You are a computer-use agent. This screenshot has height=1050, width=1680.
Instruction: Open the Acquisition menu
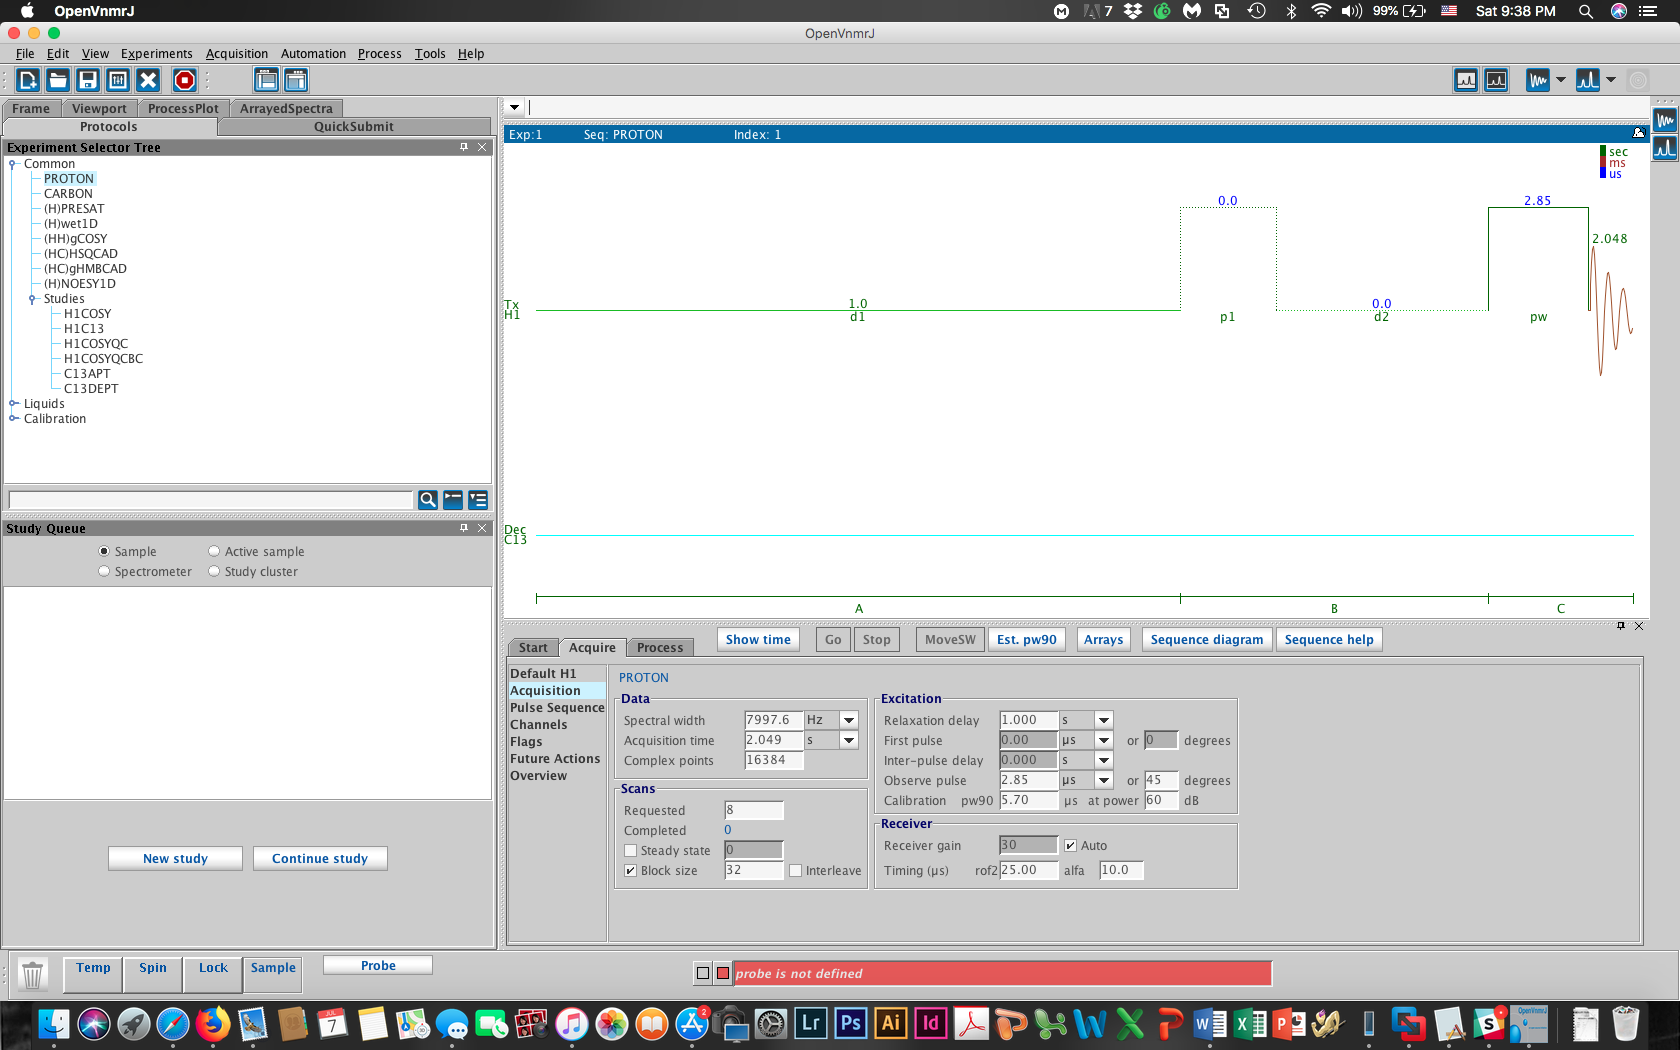pos(237,54)
